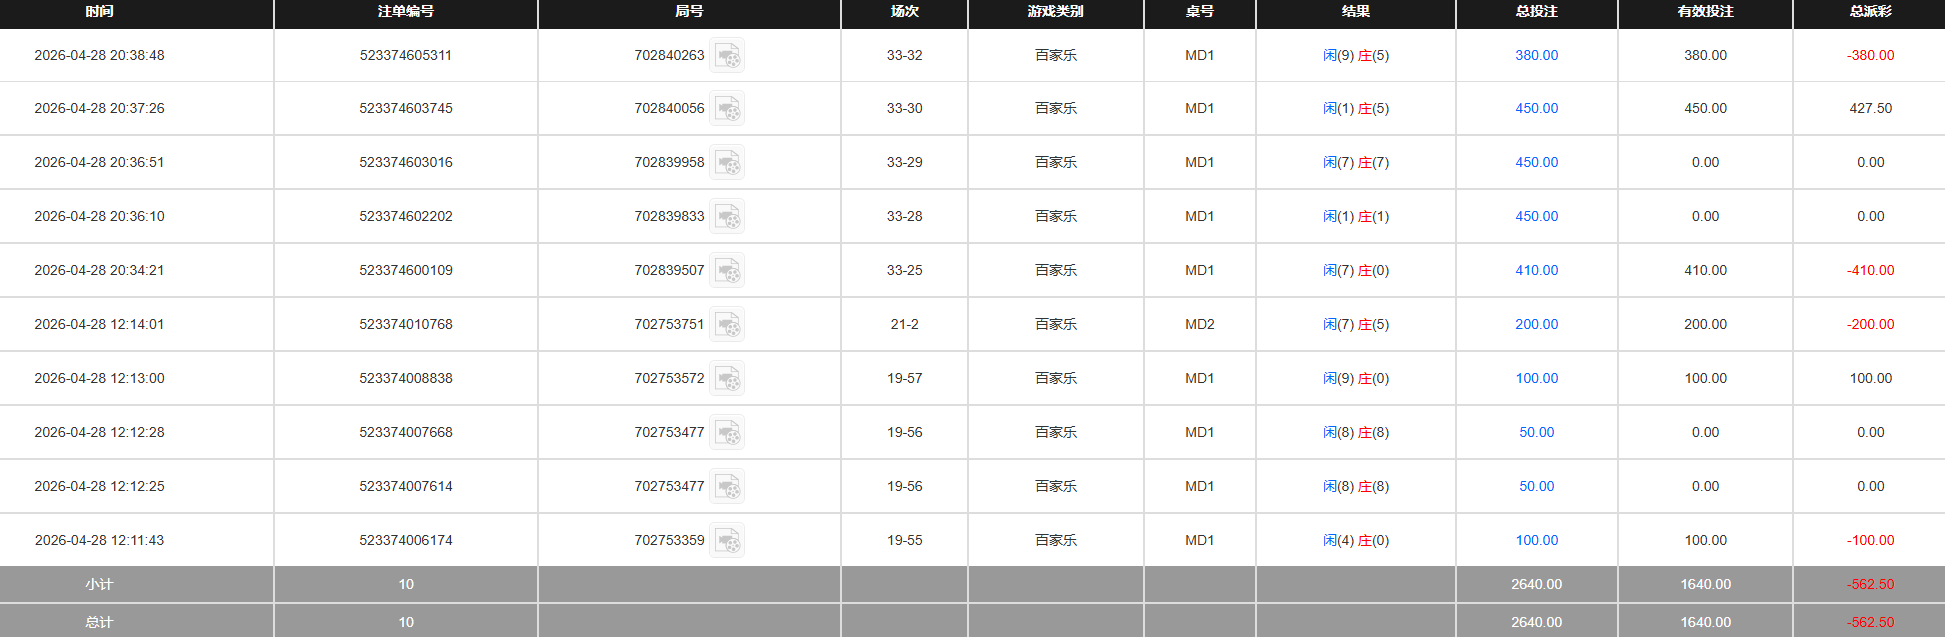Open the 380.00 total bet link

click(1536, 55)
